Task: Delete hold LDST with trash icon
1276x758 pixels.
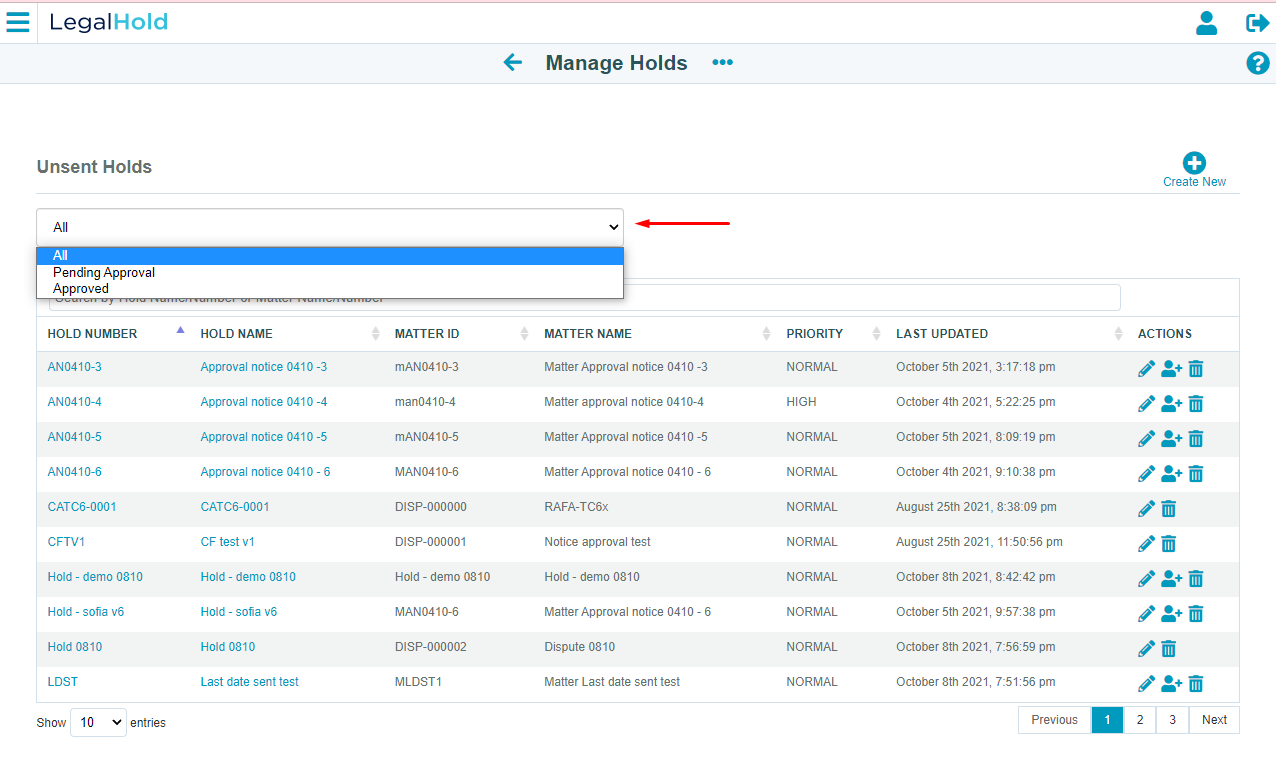Action: pos(1195,684)
